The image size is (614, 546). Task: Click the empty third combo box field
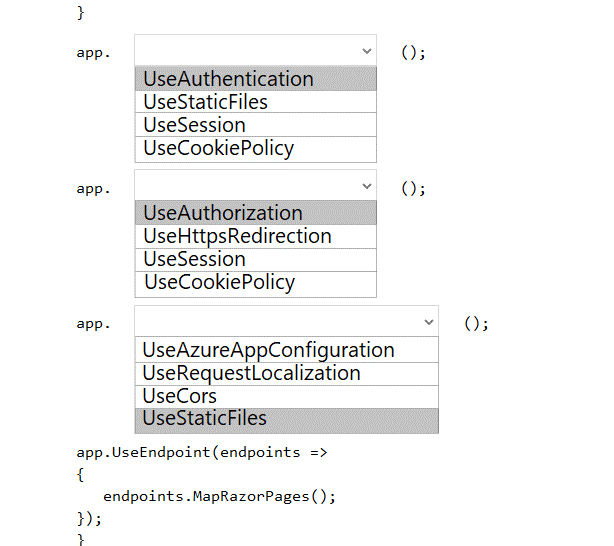click(276, 322)
